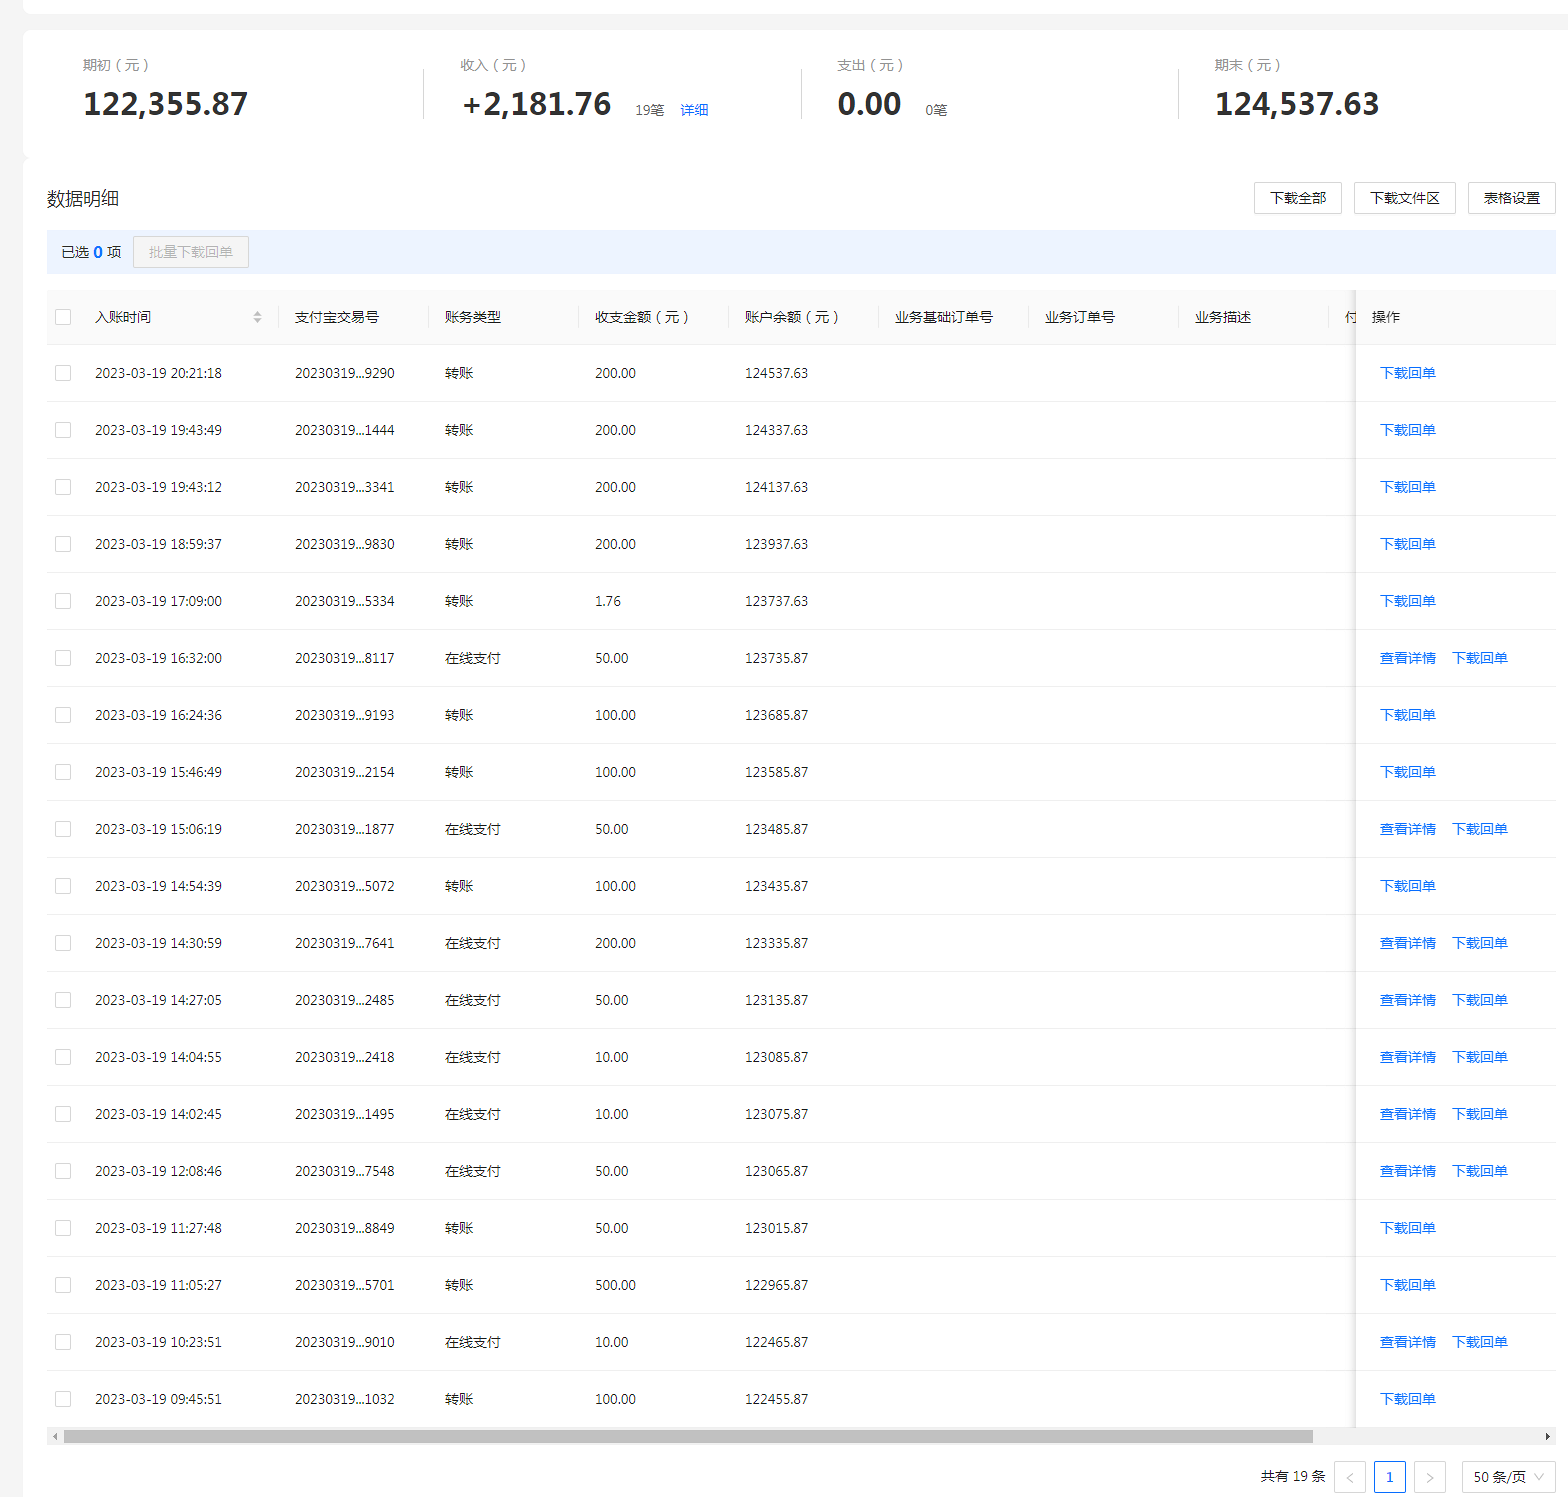Click the opening balance 122,355.87

(x=165, y=104)
